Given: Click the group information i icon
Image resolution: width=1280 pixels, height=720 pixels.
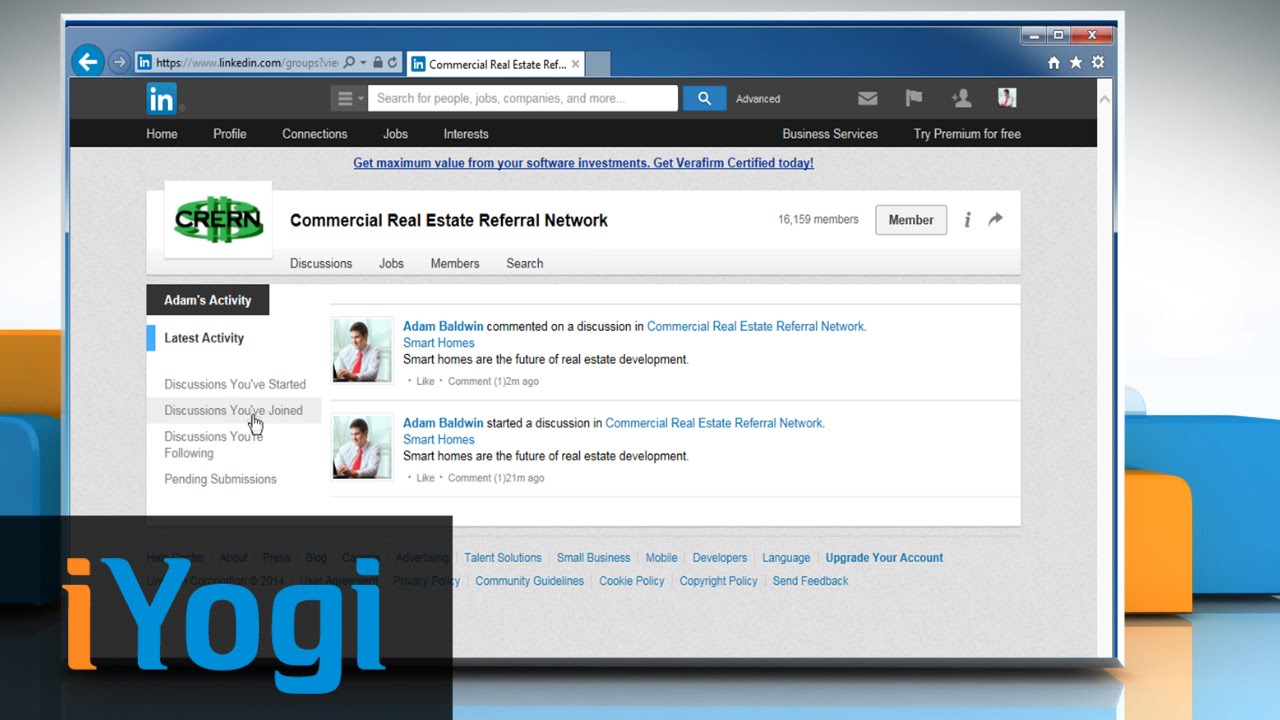Looking at the screenshot, I should coord(967,220).
